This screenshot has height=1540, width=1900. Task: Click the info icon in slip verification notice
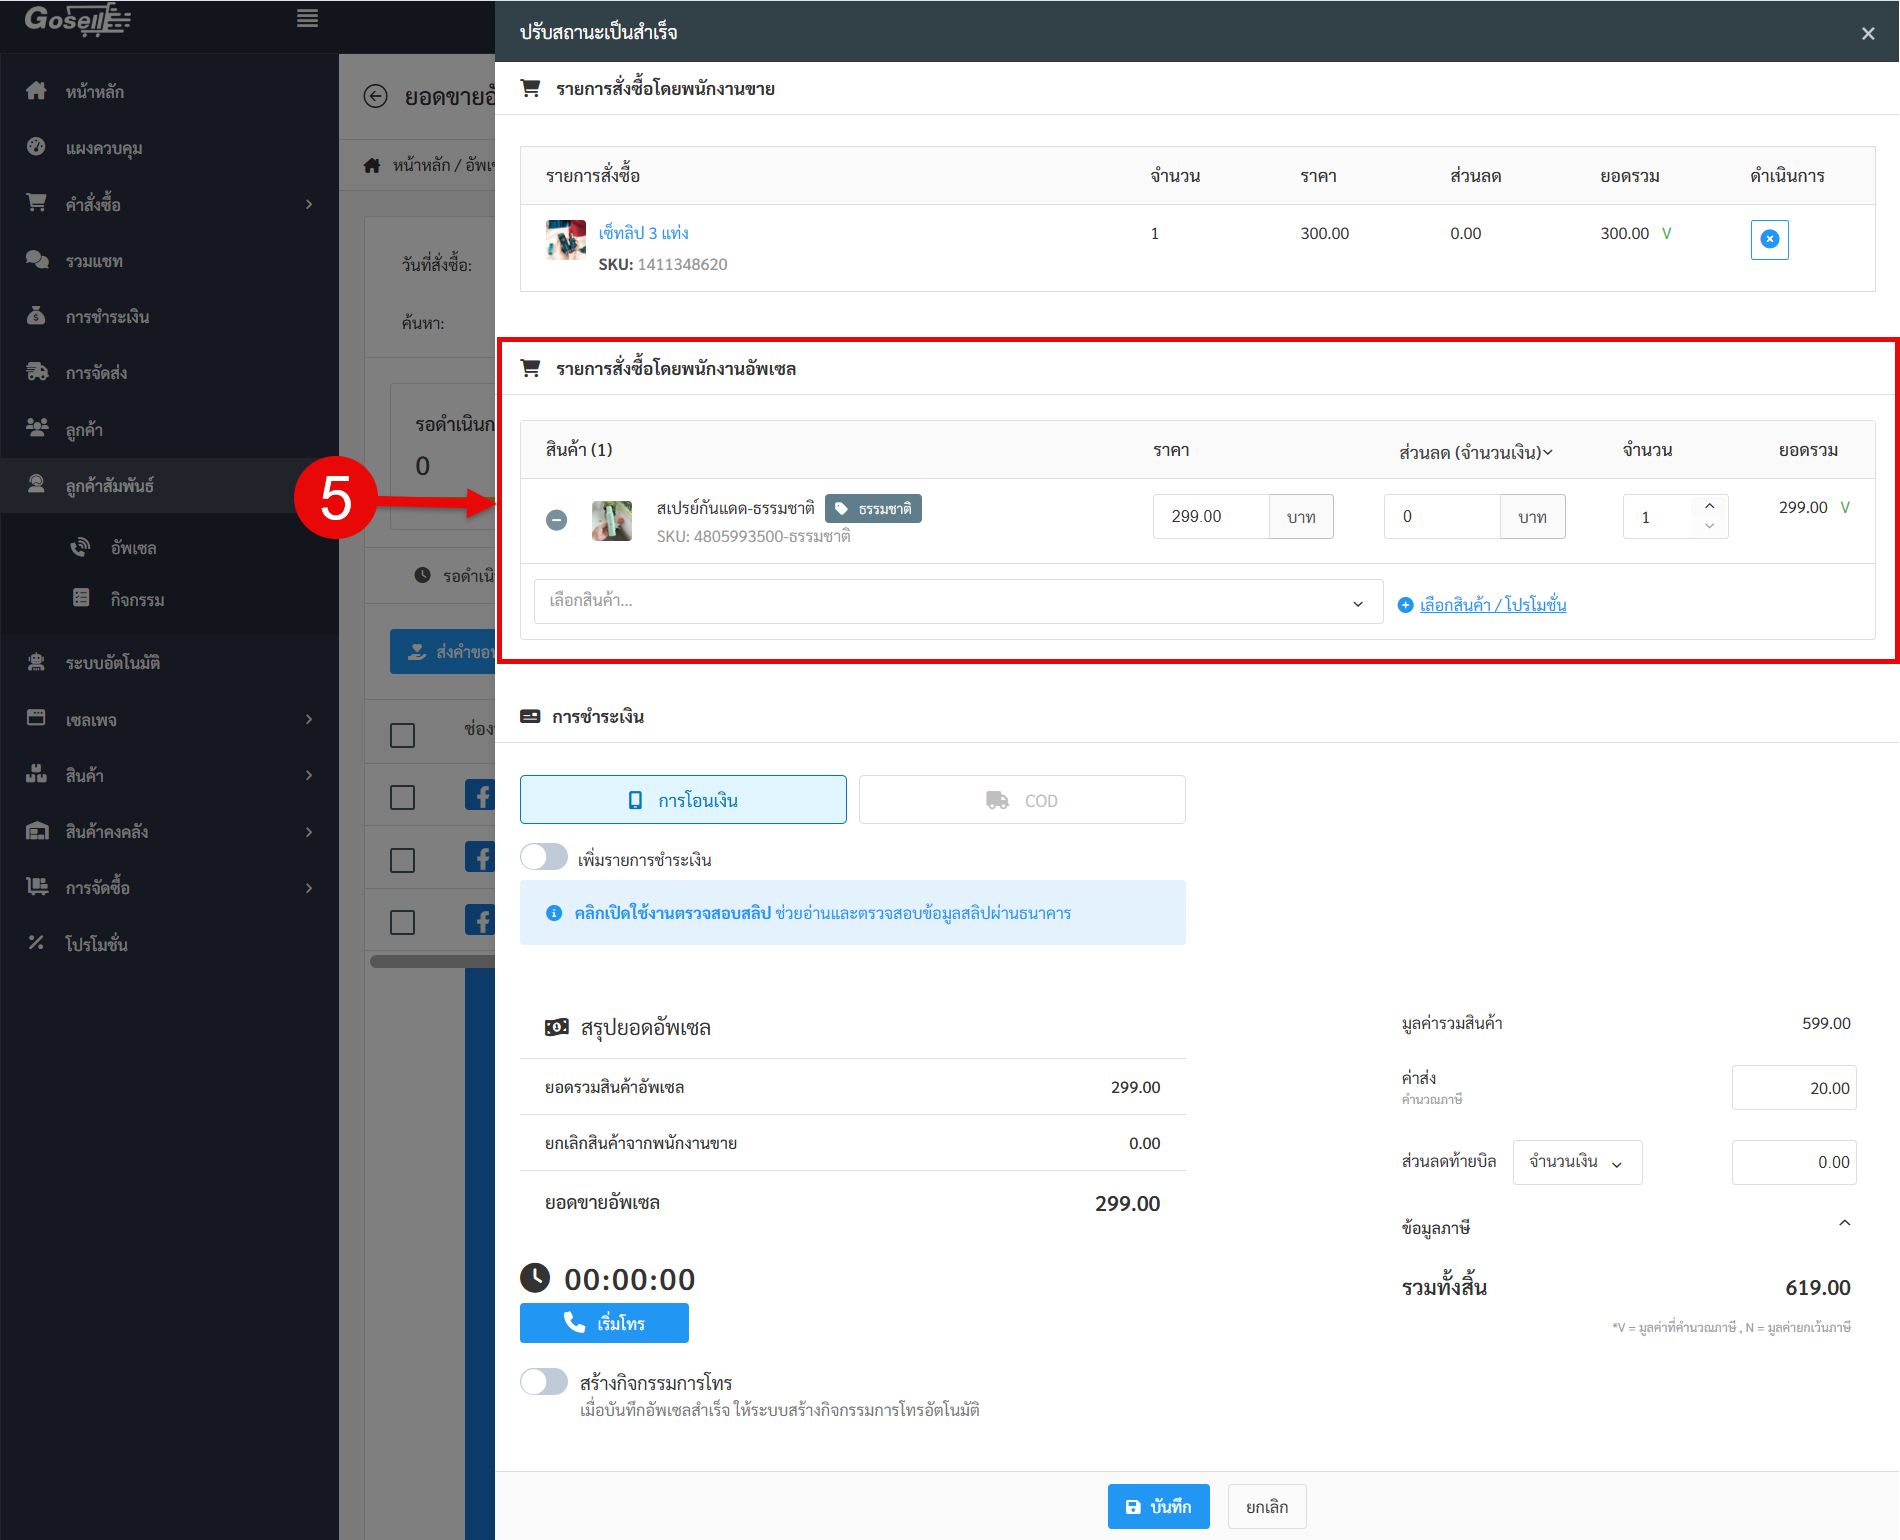click(x=553, y=913)
